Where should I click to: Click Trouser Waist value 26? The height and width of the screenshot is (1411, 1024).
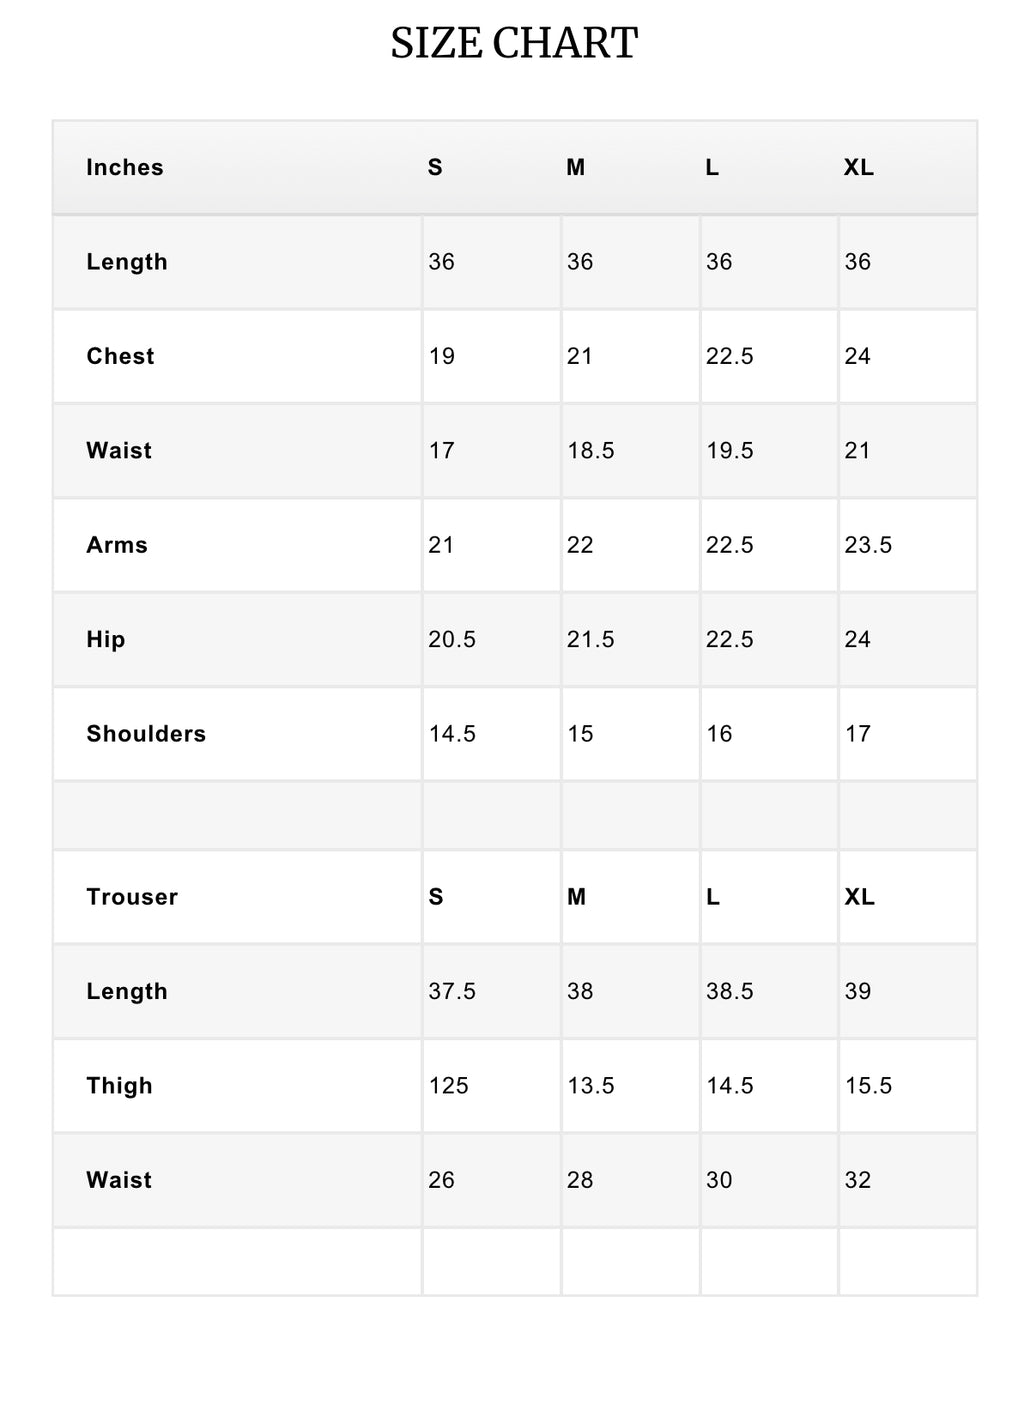point(441,1181)
